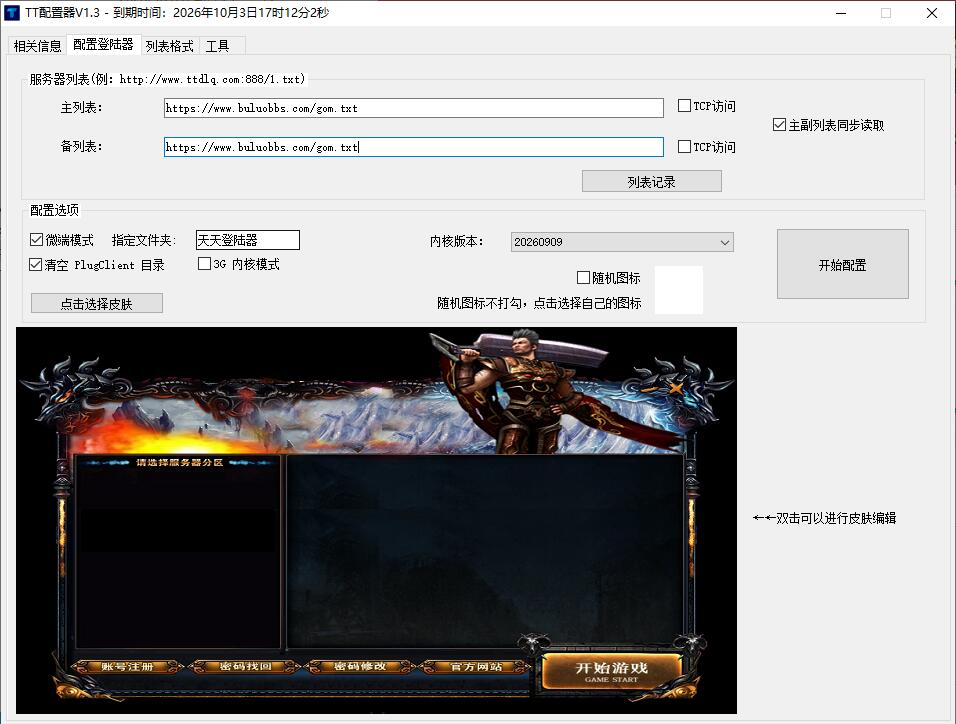Click the 请选择服务器分区 list panel

point(177,551)
